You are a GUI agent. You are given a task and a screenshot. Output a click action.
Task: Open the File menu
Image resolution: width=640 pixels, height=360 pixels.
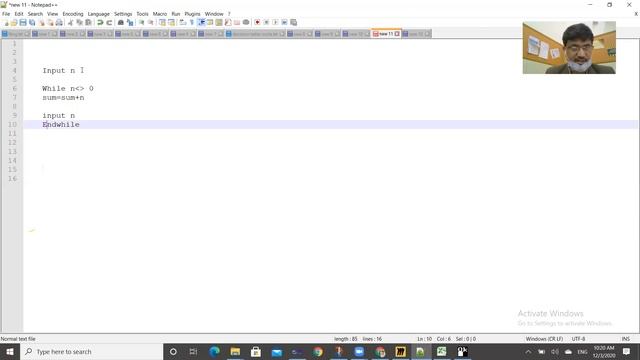[x=6, y=14]
